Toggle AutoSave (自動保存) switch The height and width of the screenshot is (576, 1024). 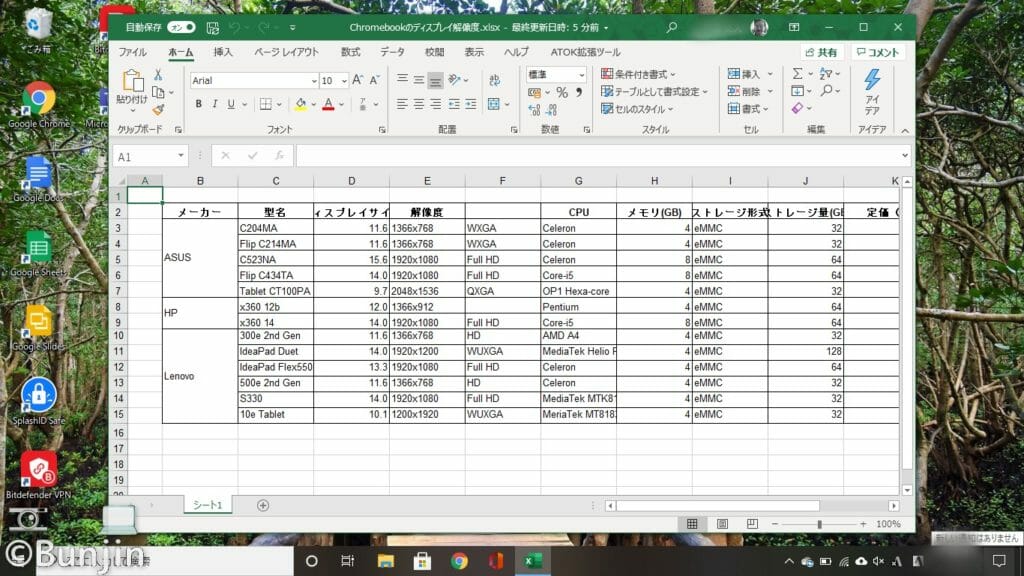[181, 27]
